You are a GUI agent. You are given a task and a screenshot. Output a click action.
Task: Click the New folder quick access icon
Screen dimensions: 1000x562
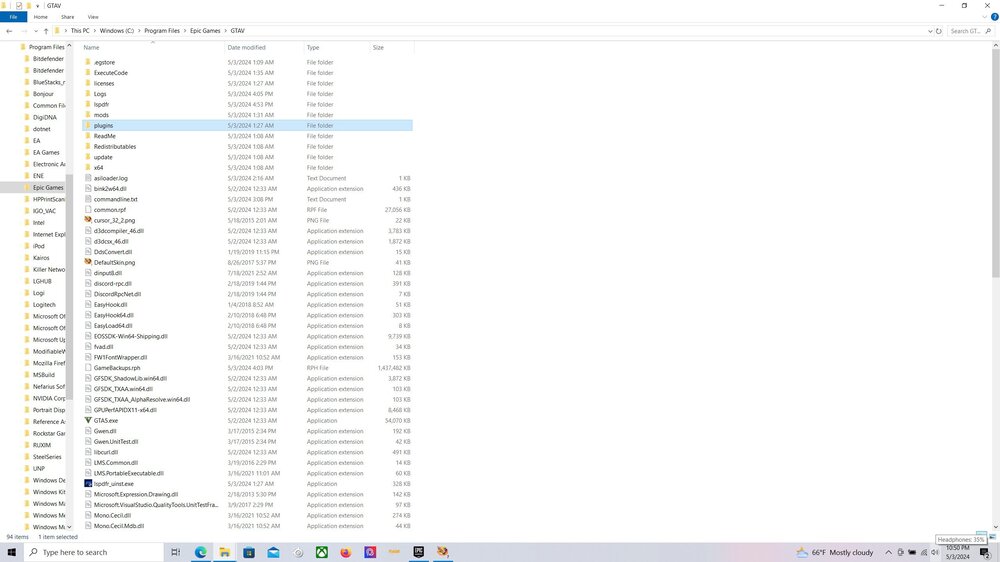29,6
